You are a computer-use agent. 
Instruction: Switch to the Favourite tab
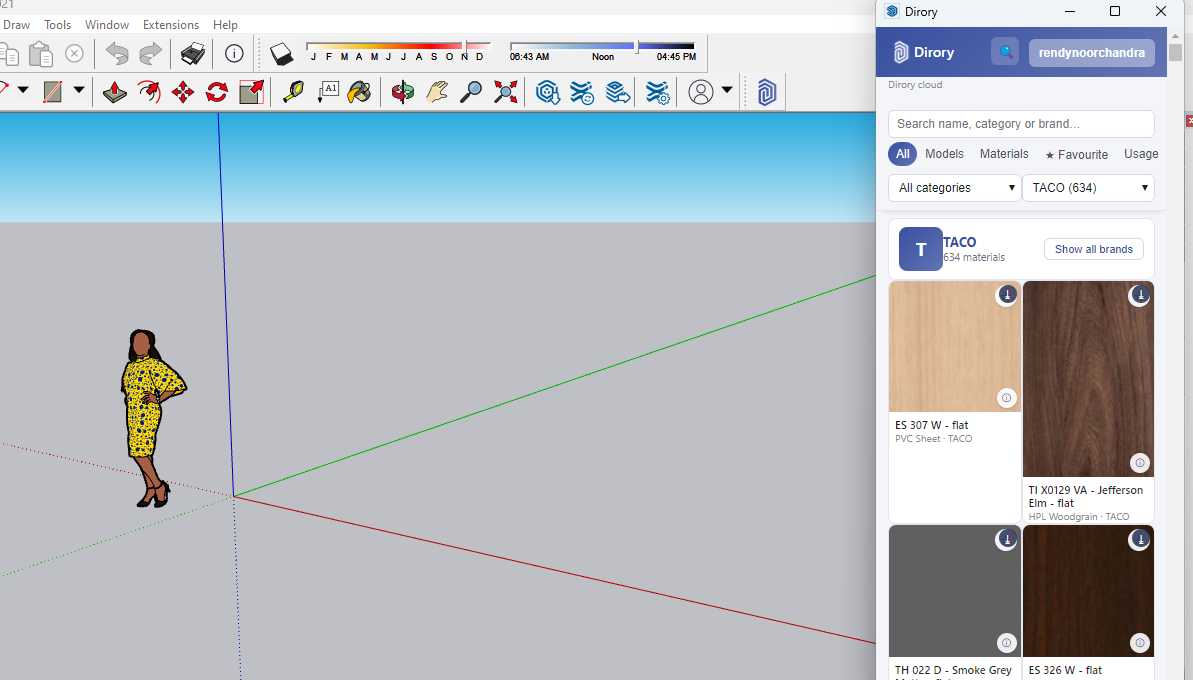tap(1076, 154)
